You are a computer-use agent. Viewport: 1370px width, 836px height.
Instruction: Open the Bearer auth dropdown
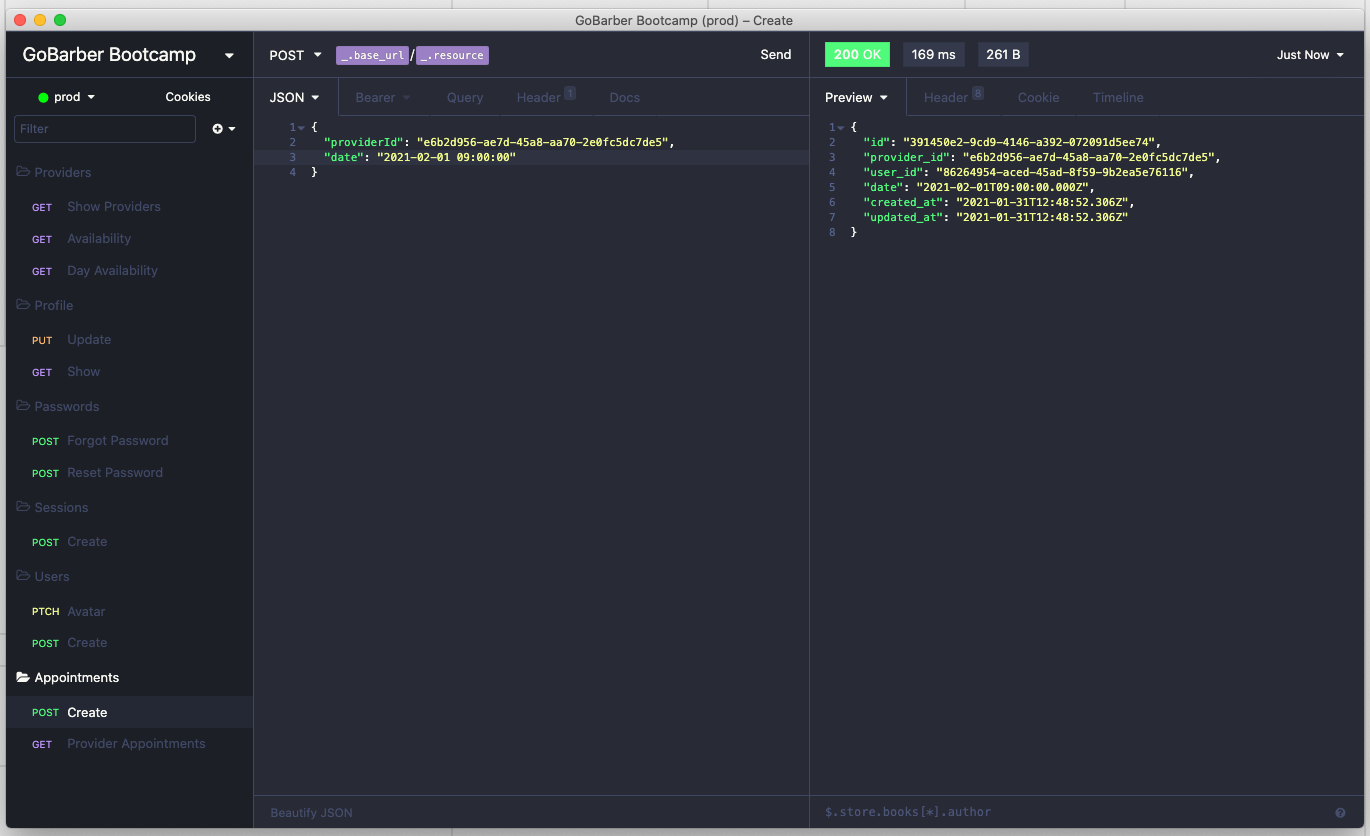coord(383,97)
